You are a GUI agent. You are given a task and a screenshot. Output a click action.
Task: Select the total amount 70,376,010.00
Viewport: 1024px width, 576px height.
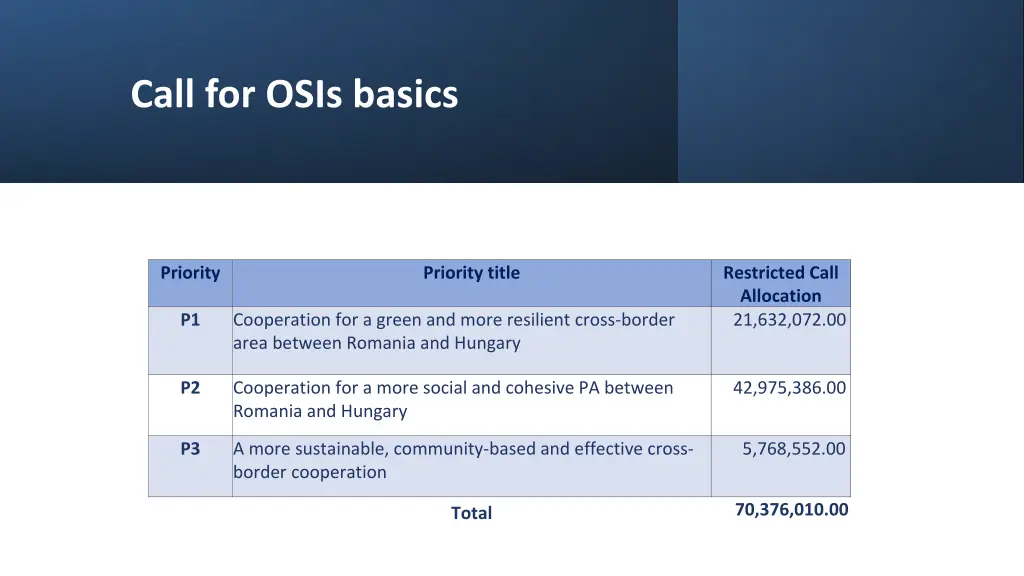tap(792, 510)
